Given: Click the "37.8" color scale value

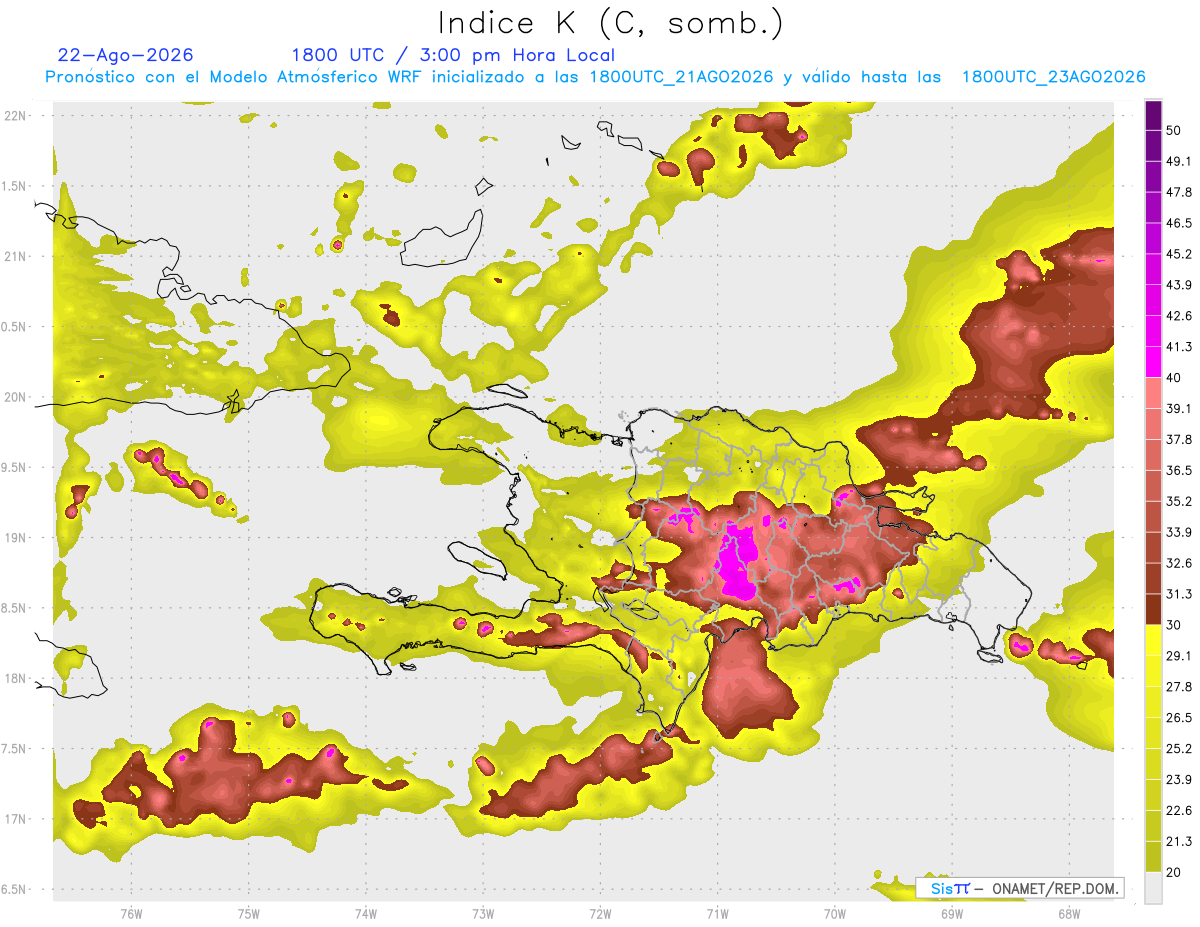Looking at the screenshot, I should pyautogui.click(x=1179, y=439).
